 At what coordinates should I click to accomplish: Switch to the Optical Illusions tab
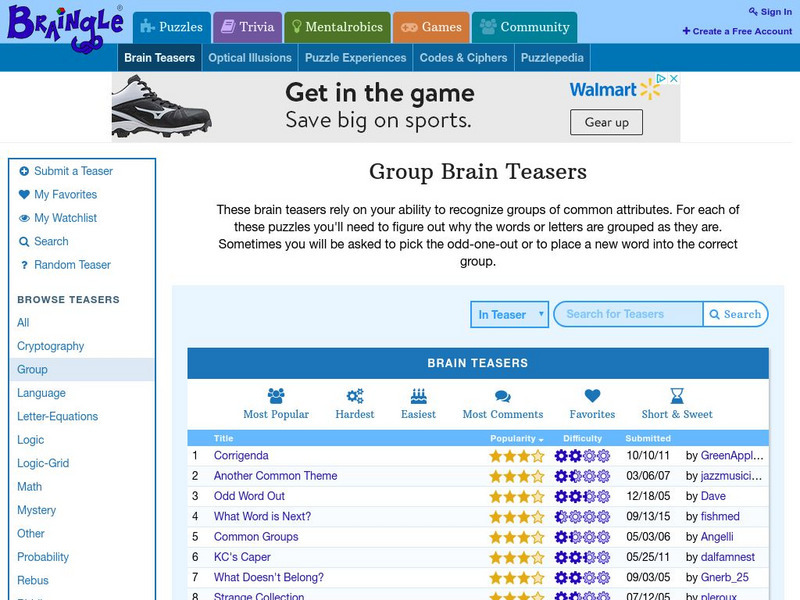coord(250,57)
